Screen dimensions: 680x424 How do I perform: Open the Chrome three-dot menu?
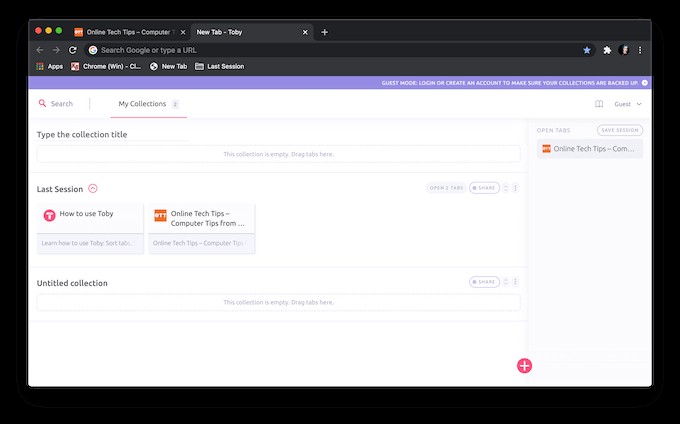[x=640, y=50]
